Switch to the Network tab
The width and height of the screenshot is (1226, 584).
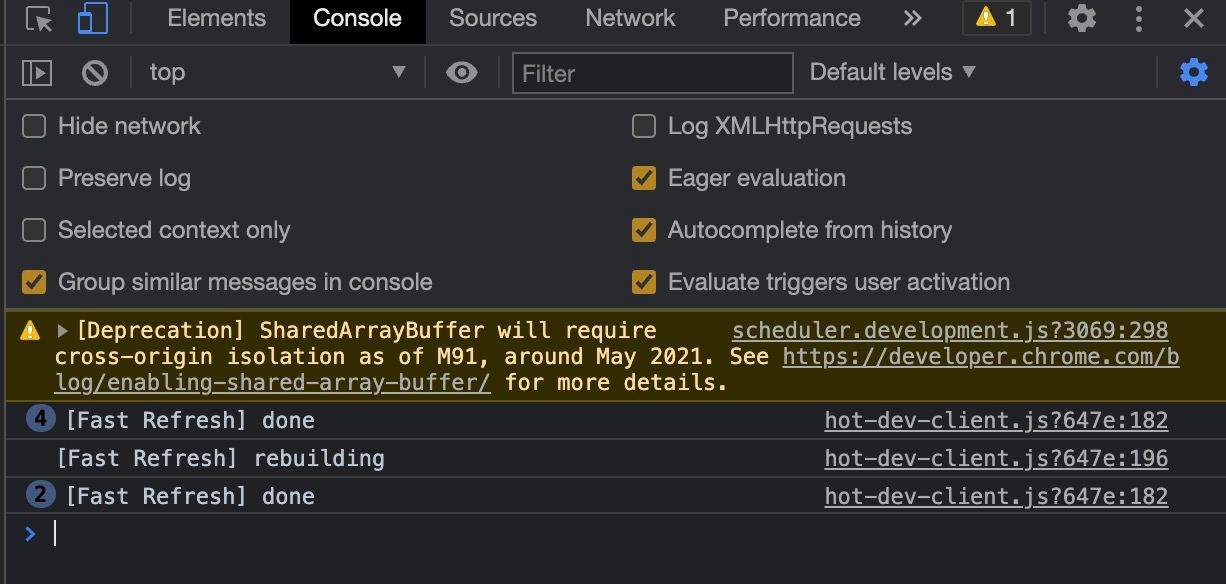[x=630, y=18]
